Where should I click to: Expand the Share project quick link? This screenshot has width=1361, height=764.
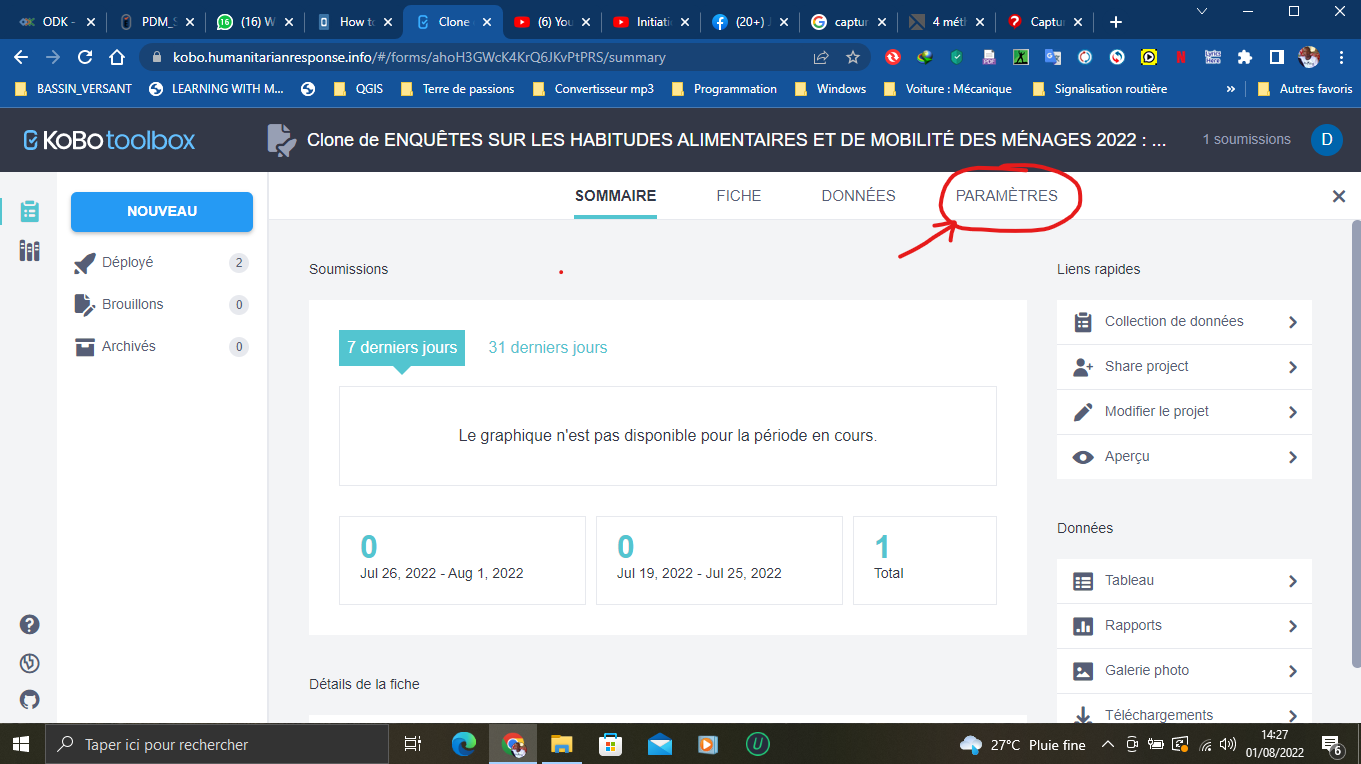point(1292,367)
